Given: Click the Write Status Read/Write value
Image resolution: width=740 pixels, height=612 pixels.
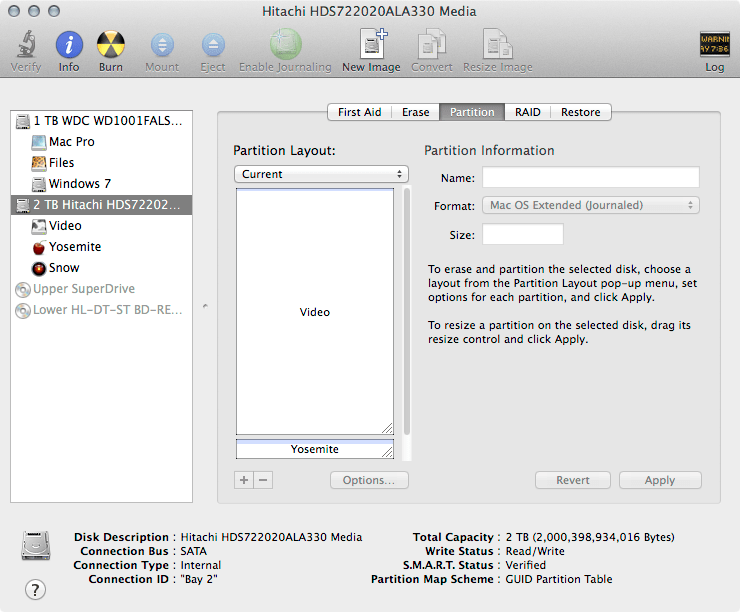Looking at the screenshot, I should [x=535, y=551].
